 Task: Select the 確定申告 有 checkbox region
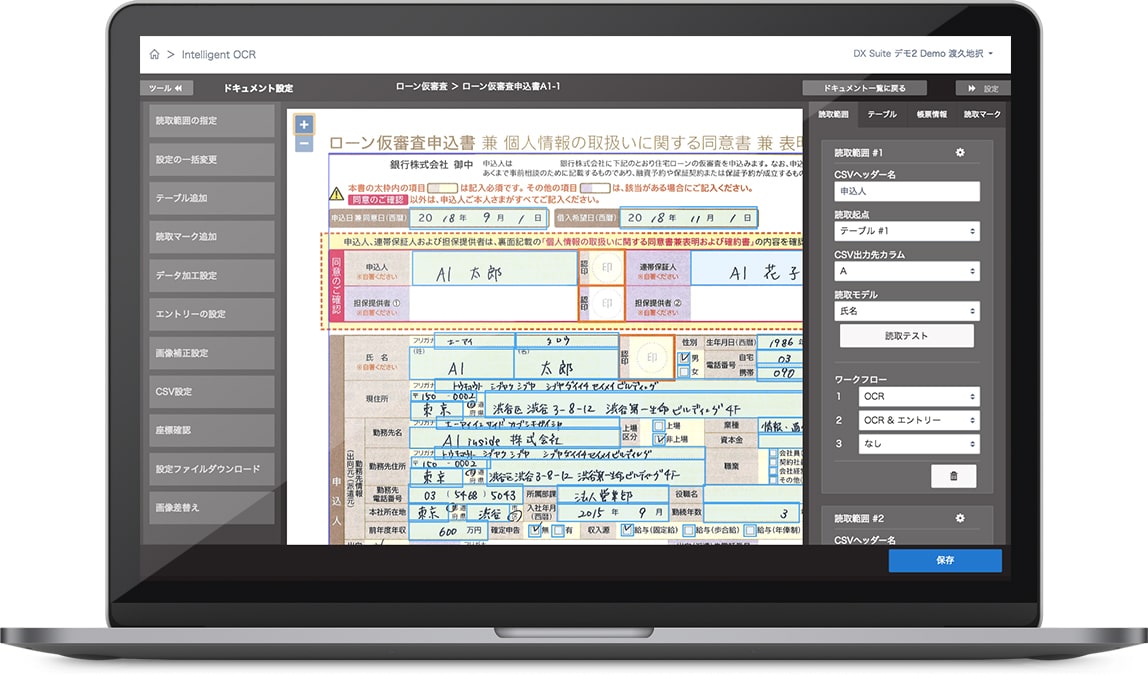tap(559, 530)
